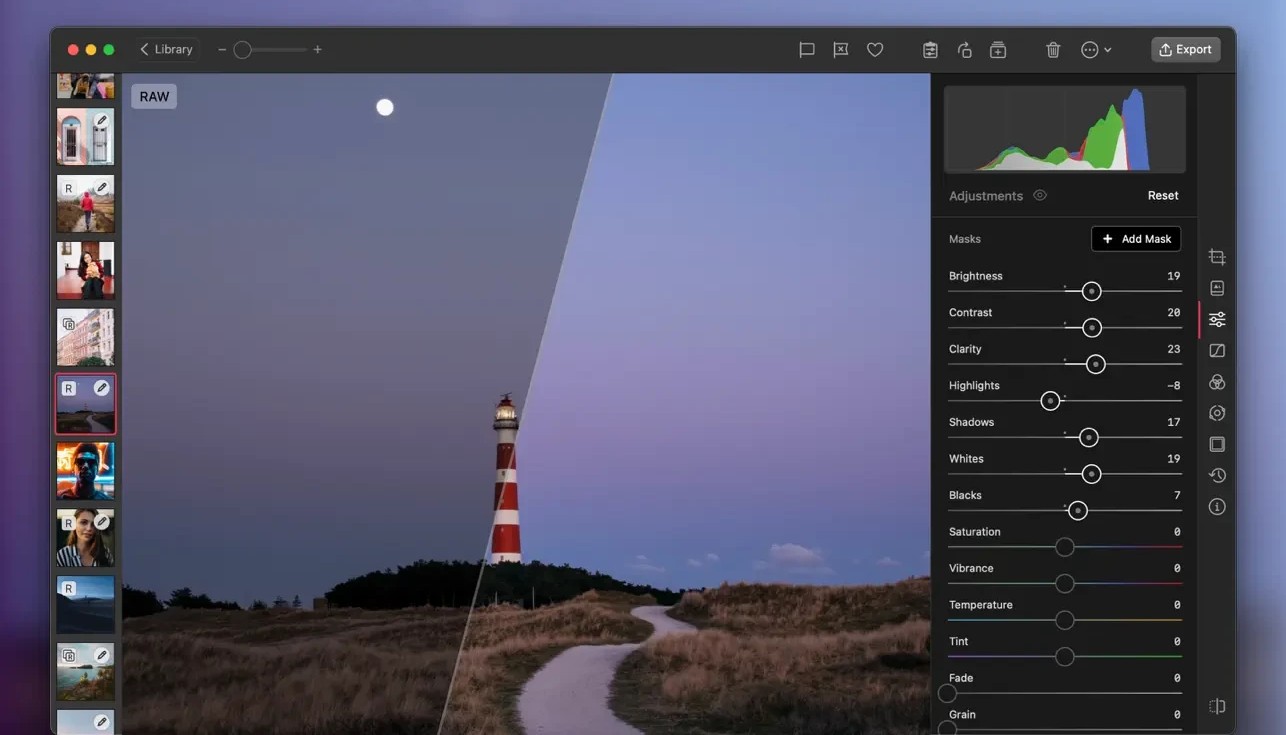
Task: Click the Highlights slider handle
Action: coord(1050,401)
